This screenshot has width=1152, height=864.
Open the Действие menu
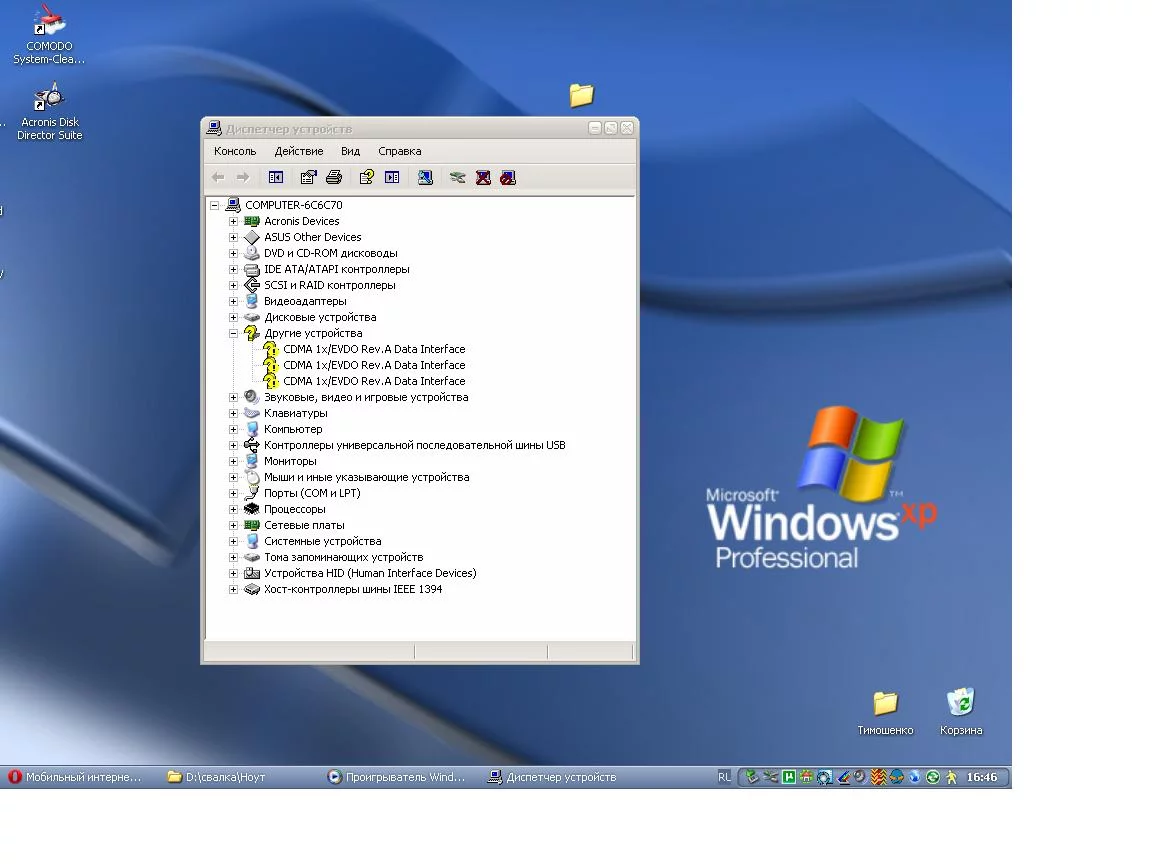pyautogui.click(x=298, y=151)
